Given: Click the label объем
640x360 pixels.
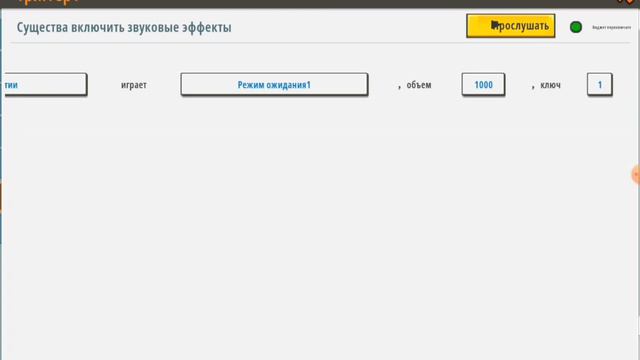Looking at the screenshot, I should tap(419, 84).
